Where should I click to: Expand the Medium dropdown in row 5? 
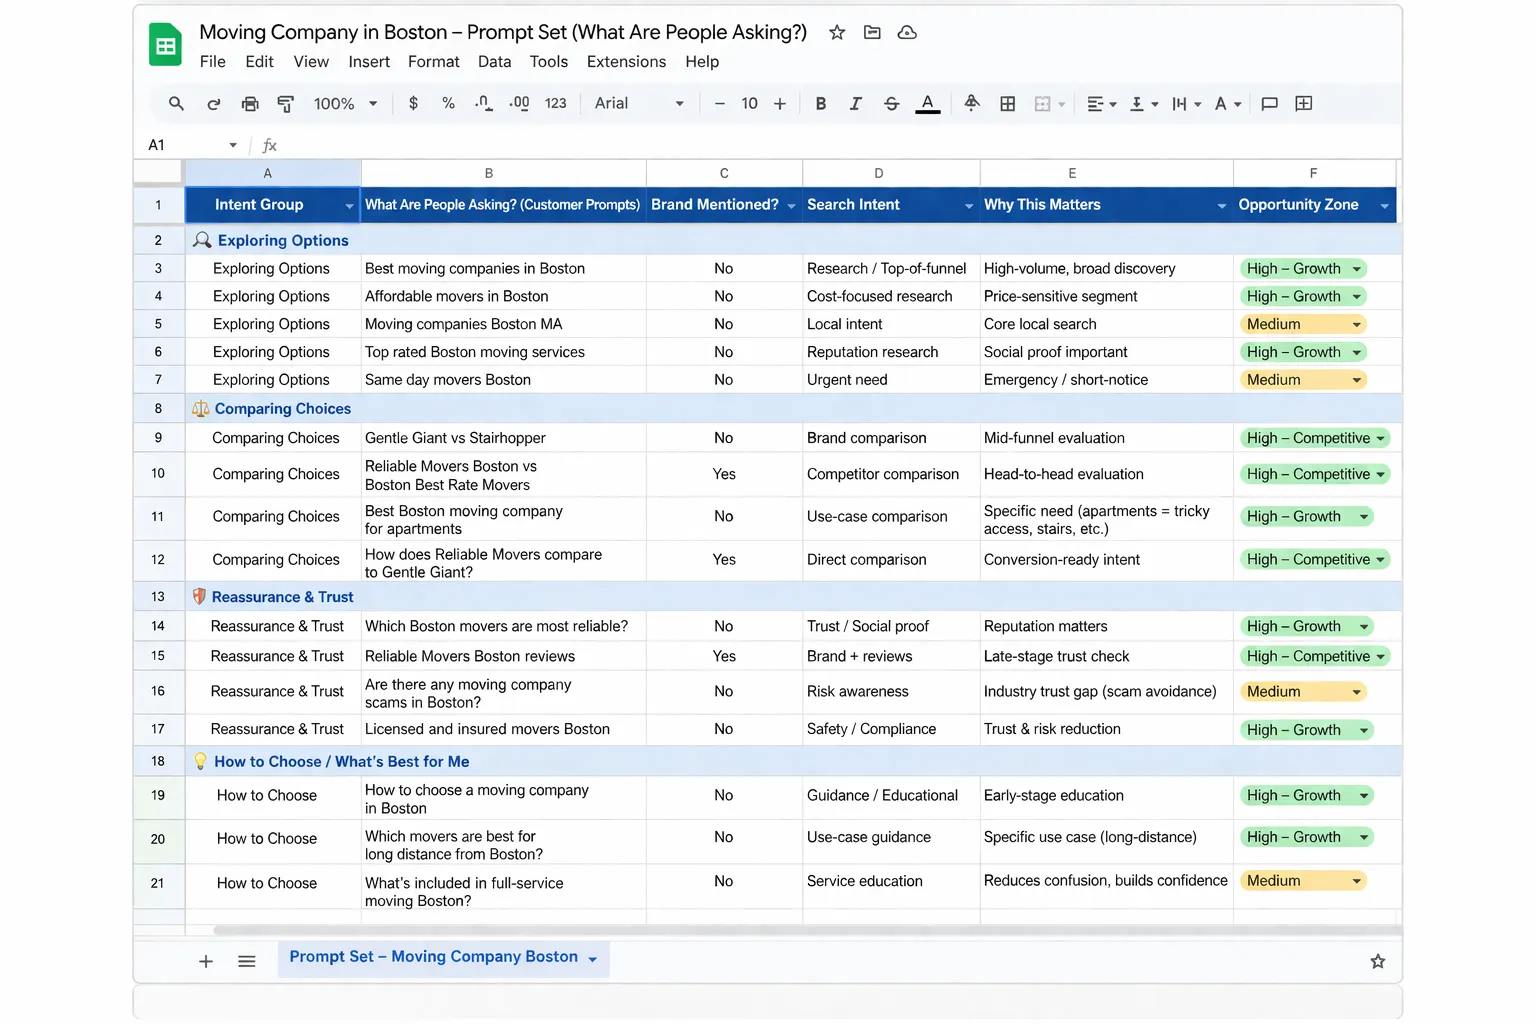tap(1356, 325)
